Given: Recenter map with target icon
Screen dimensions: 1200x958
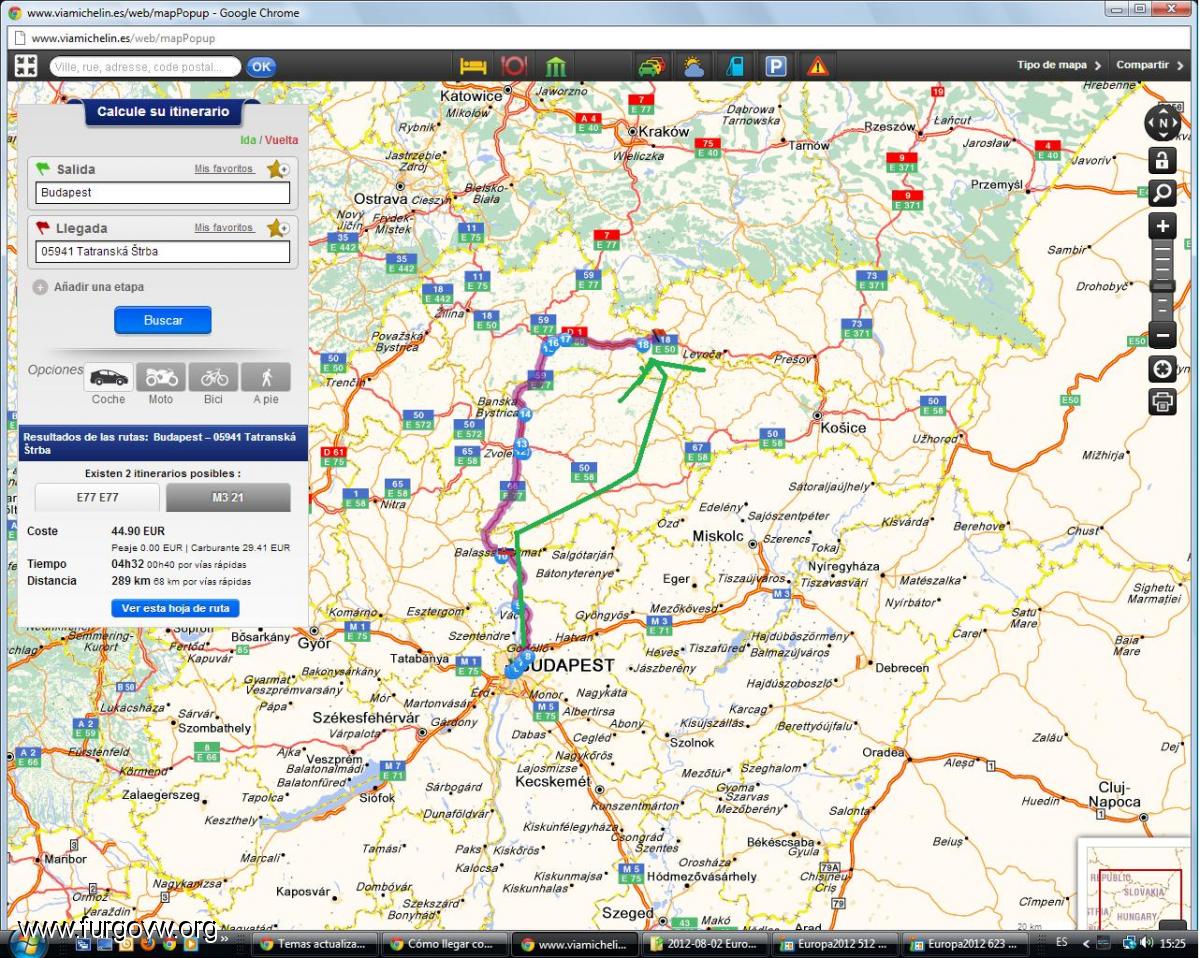Looking at the screenshot, I should click(x=1161, y=369).
